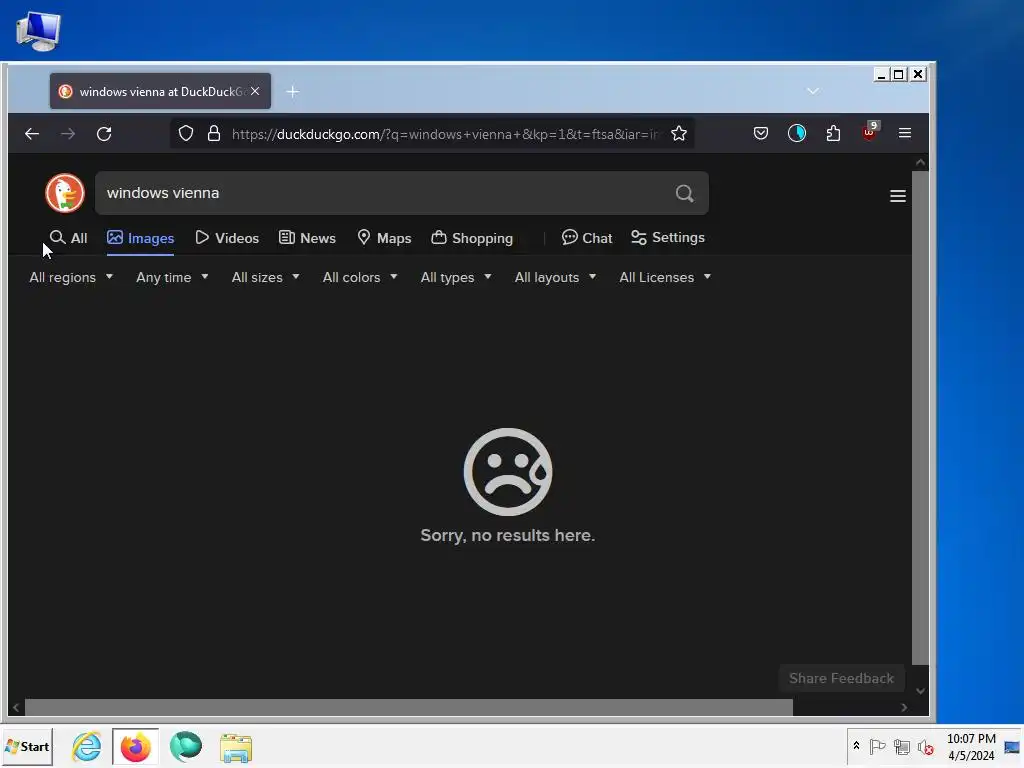Open Firefox application menu

pyautogui.click(x=904, y=133)
